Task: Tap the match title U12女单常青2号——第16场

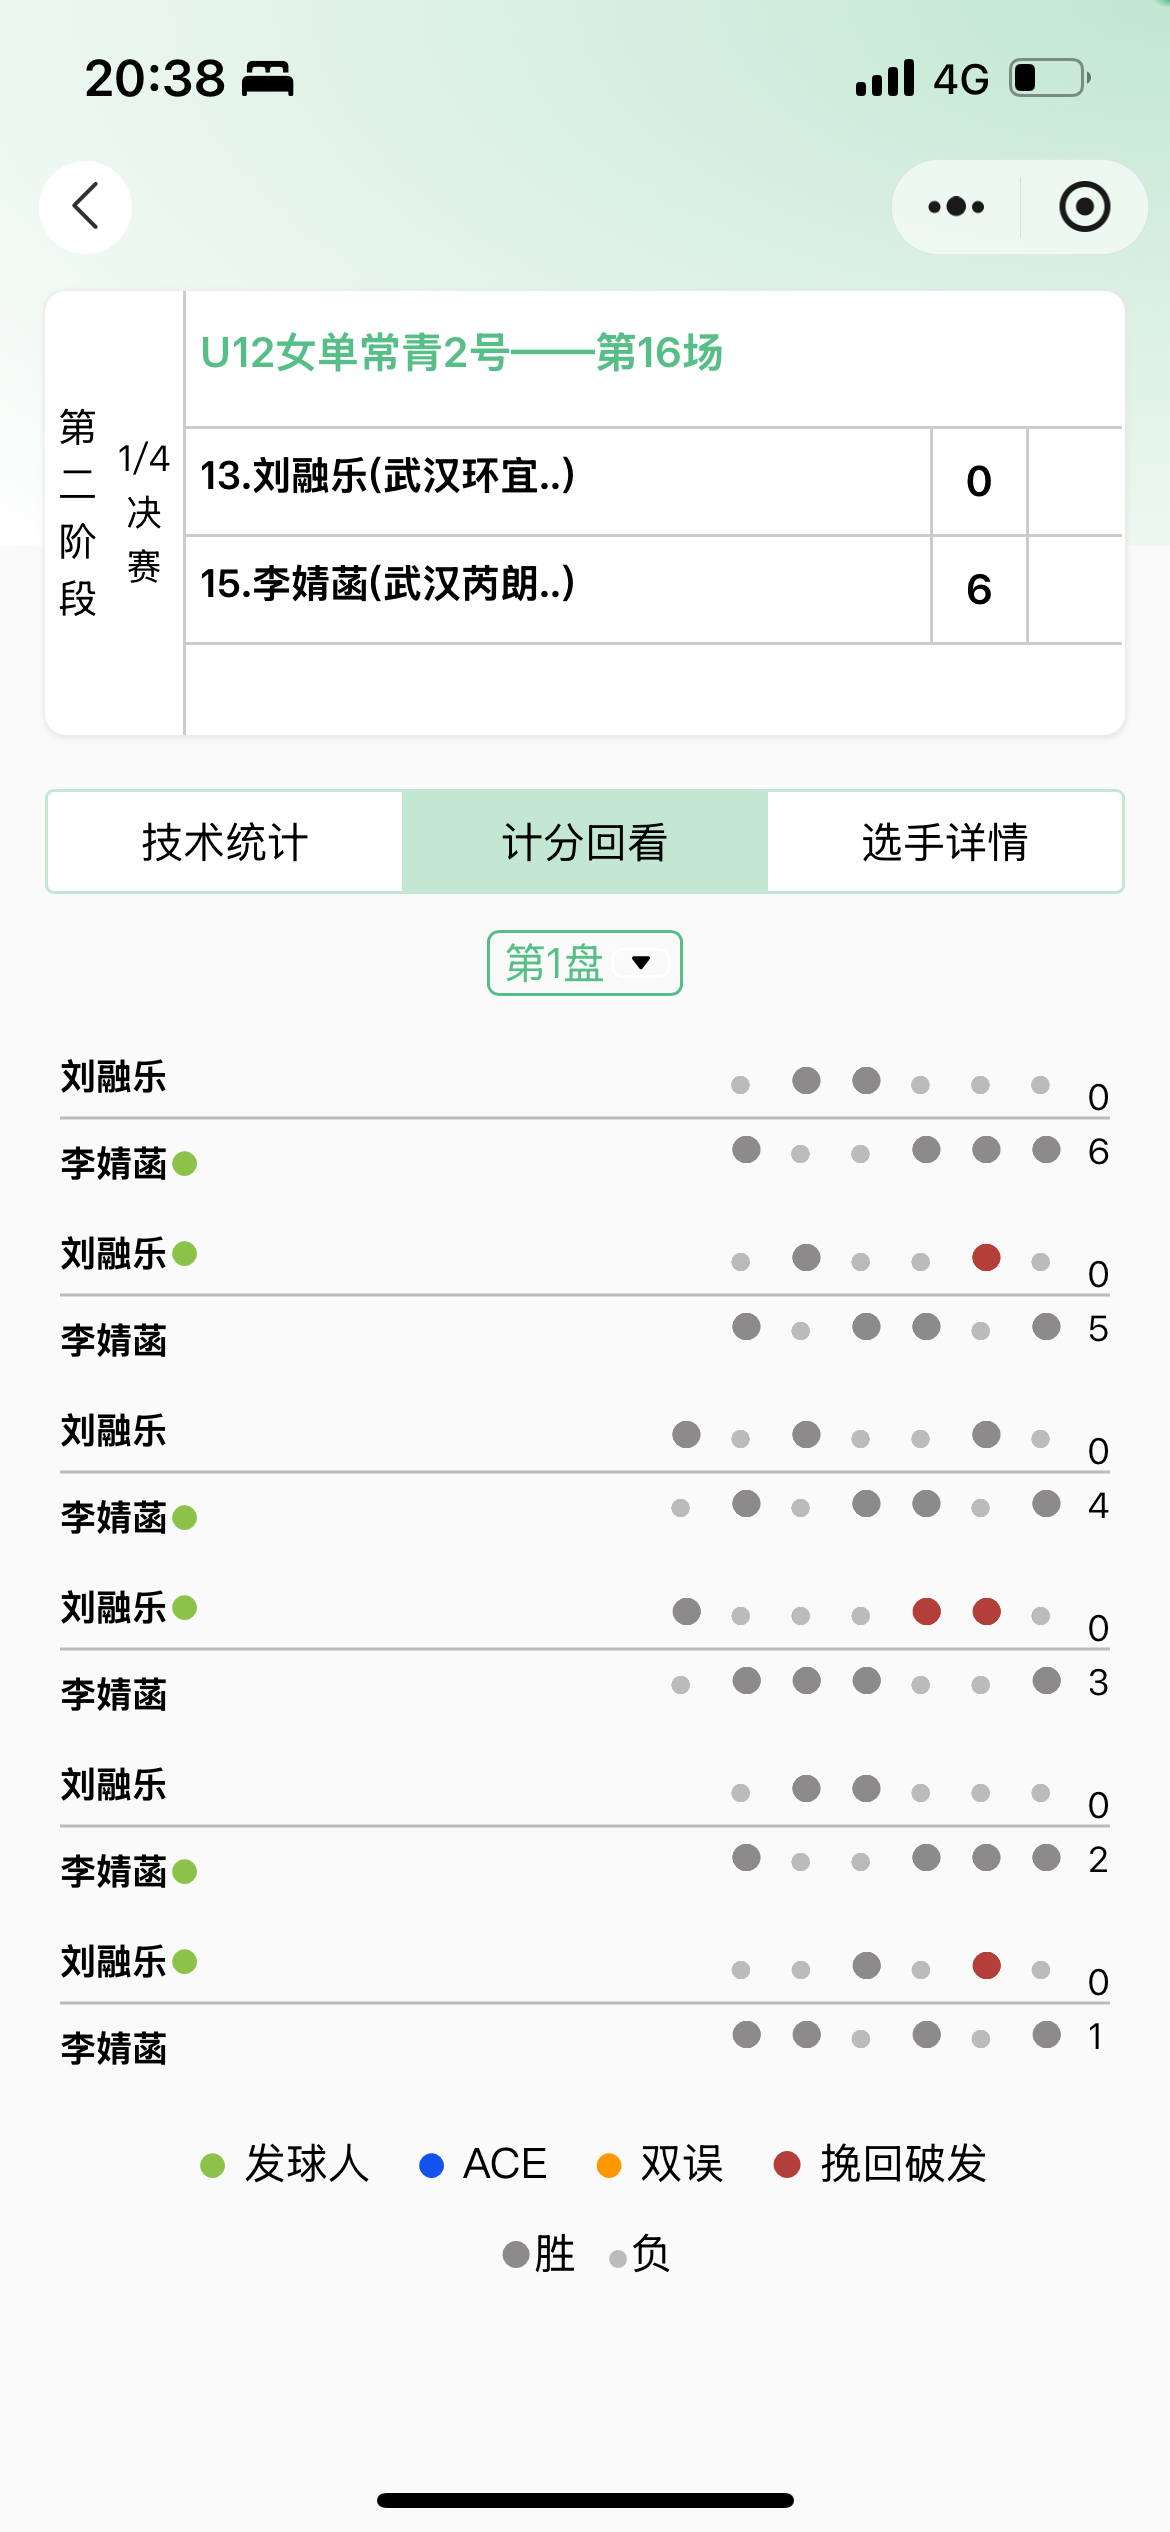Action: (x=462, y=353)
